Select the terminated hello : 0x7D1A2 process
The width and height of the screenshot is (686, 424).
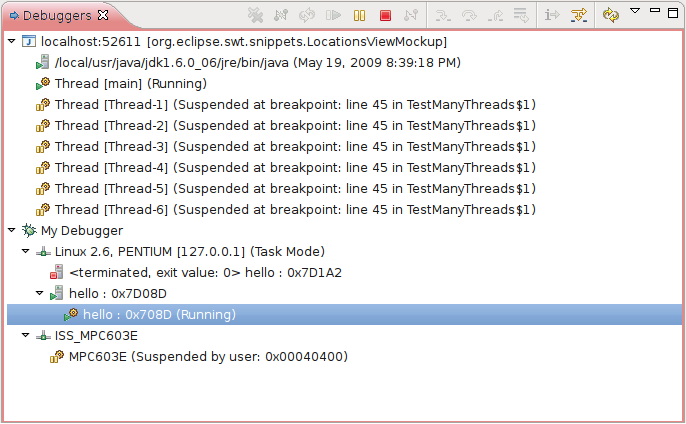[x=196, y=273]
